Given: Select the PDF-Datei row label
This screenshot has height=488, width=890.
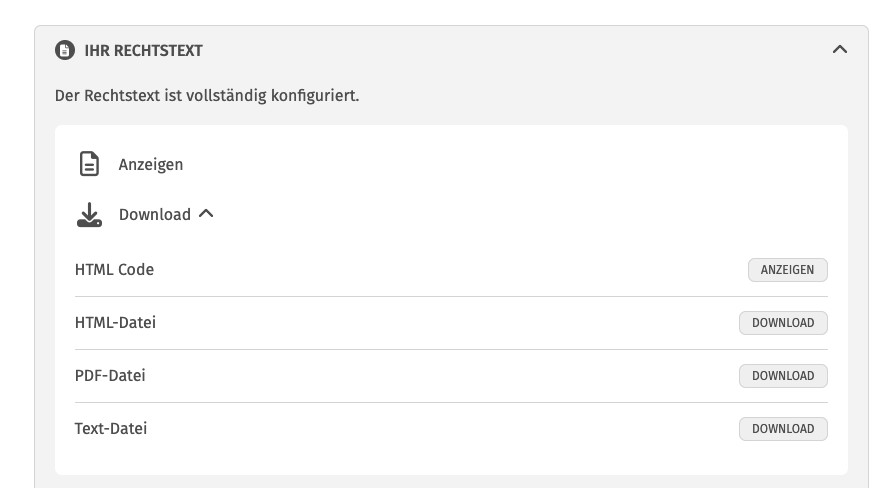Looking at the screenshot, I should pos(110,376).
